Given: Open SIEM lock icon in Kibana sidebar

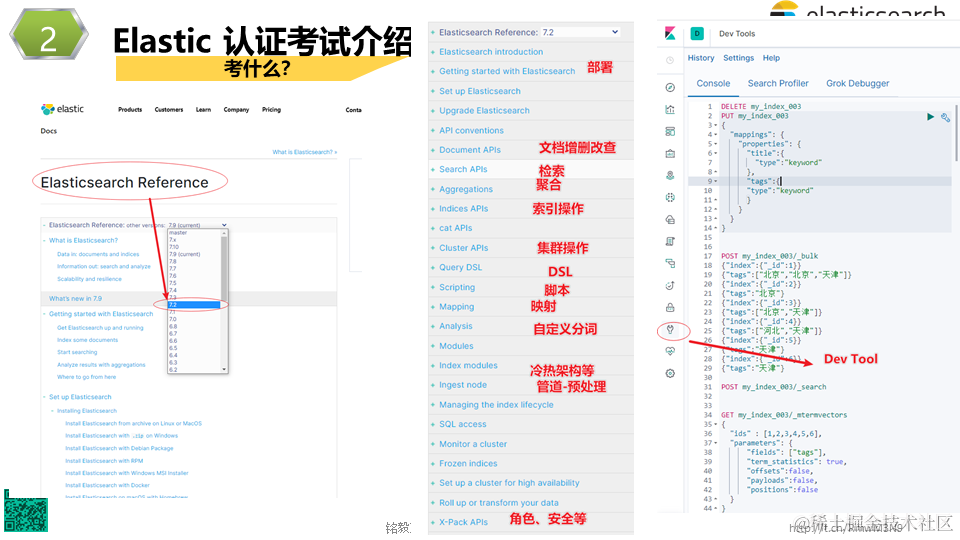Looking at the screenshot, I should (x=670, y=307).
